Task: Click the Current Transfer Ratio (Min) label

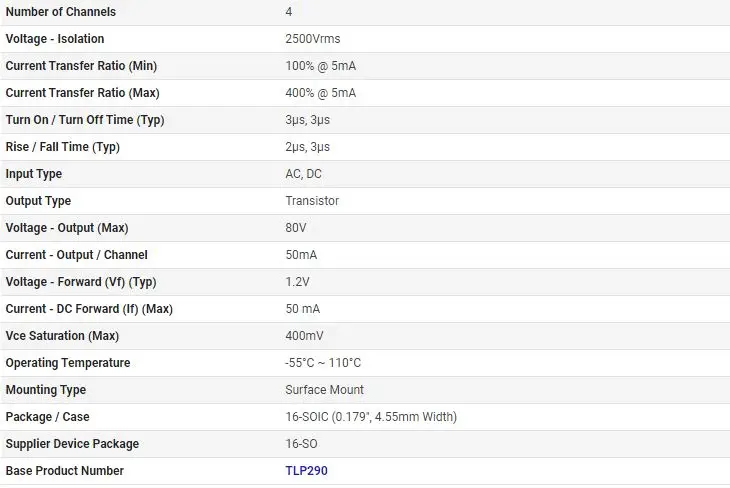Action: pos(81,66)
